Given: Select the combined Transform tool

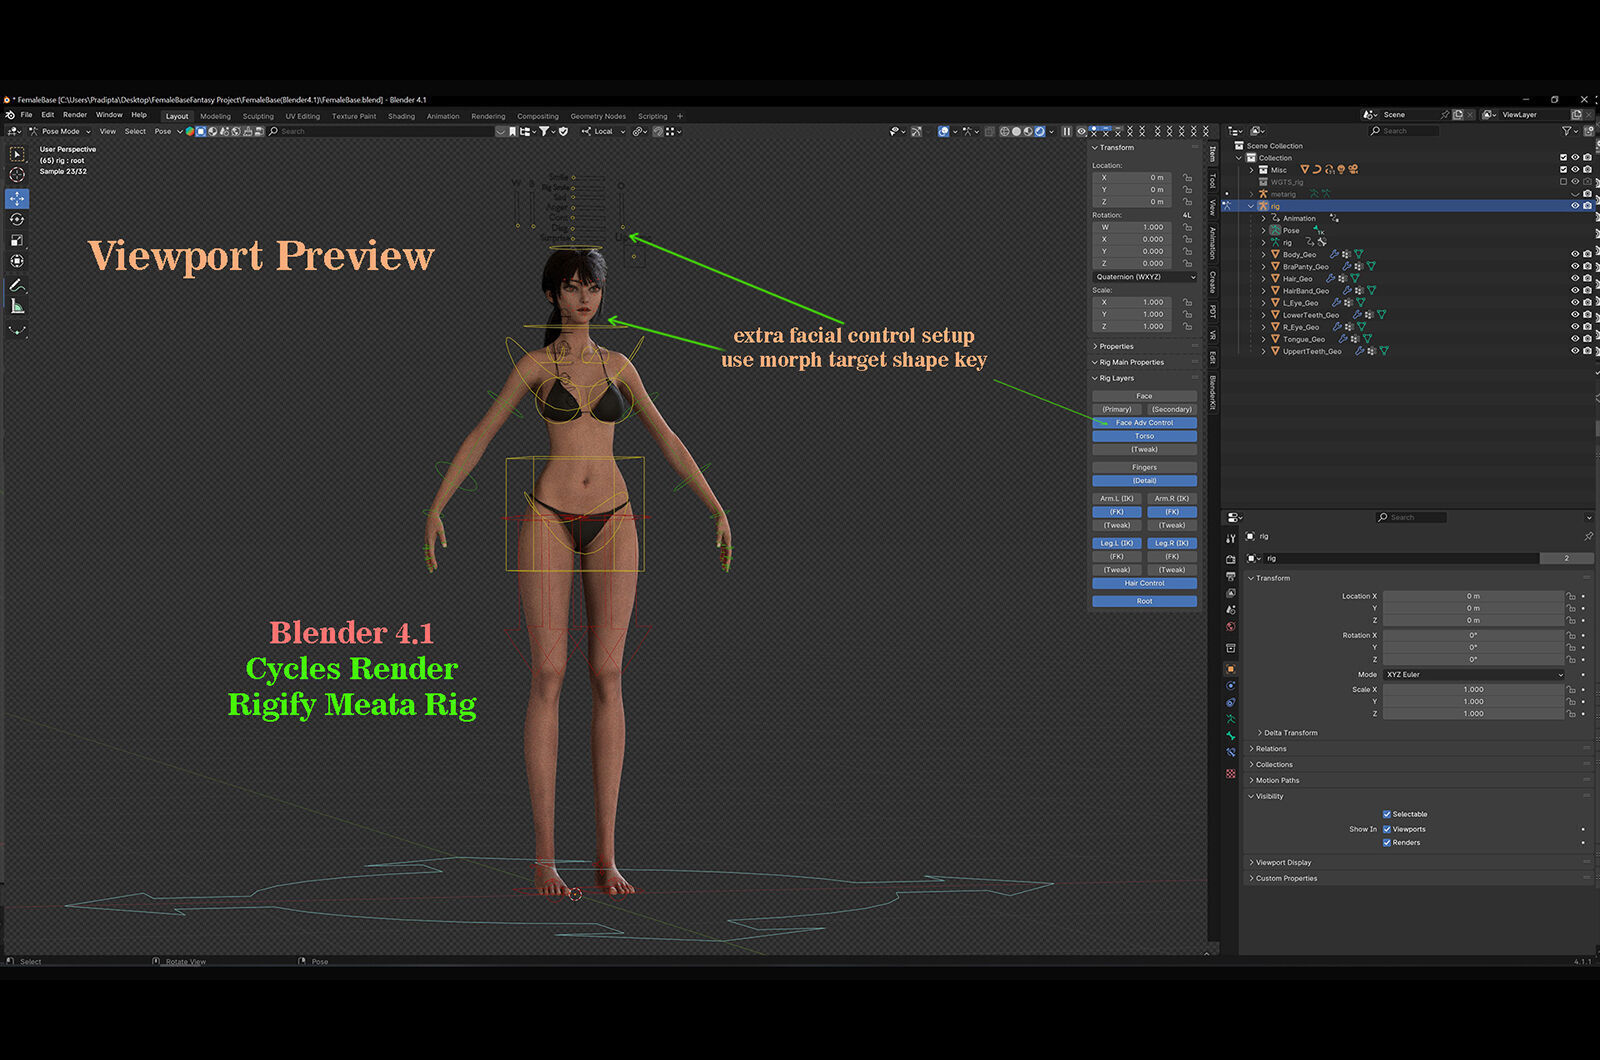Looking at the screenshot, I should point(17,261).
